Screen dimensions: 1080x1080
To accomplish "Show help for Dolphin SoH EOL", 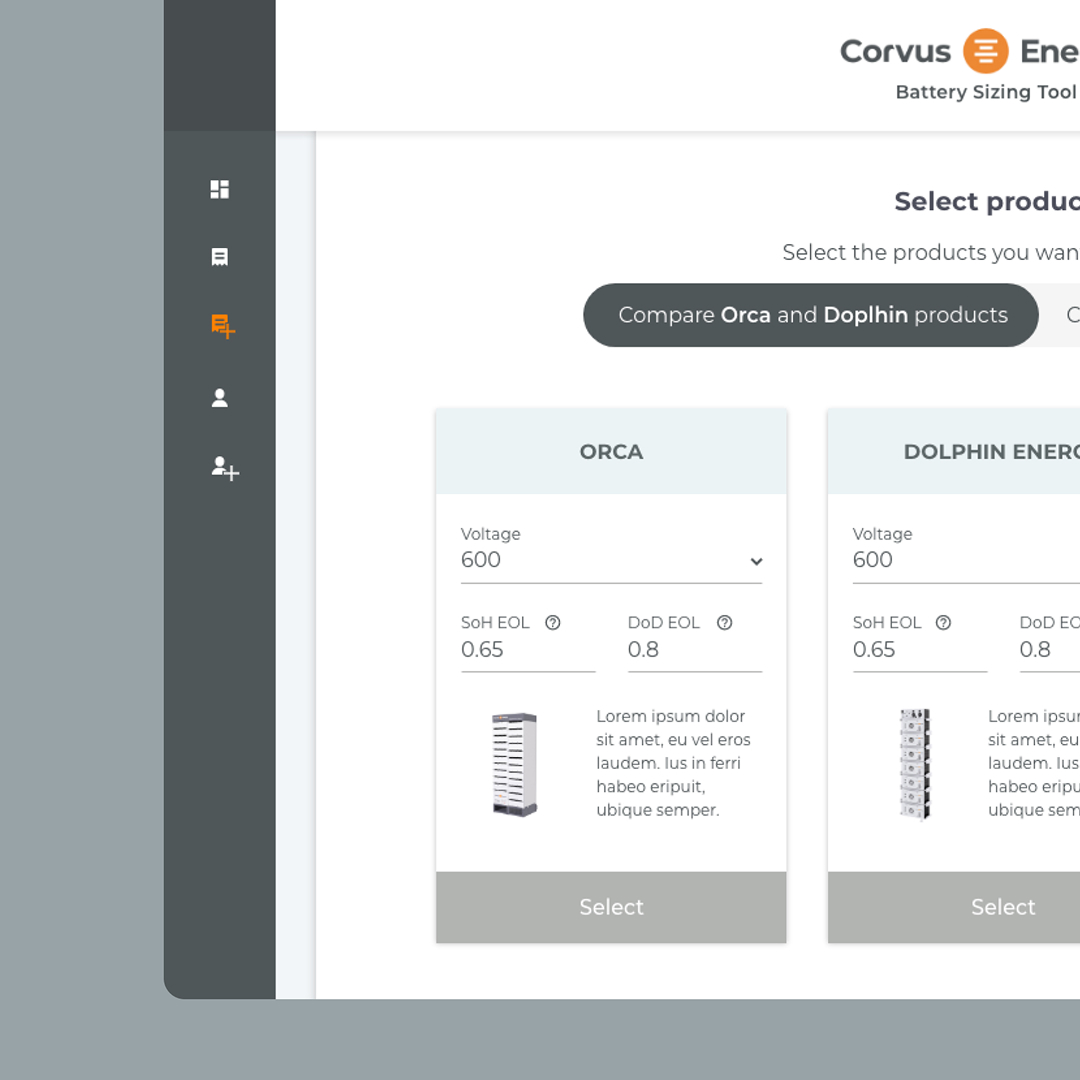I will [x=943, y=623].
